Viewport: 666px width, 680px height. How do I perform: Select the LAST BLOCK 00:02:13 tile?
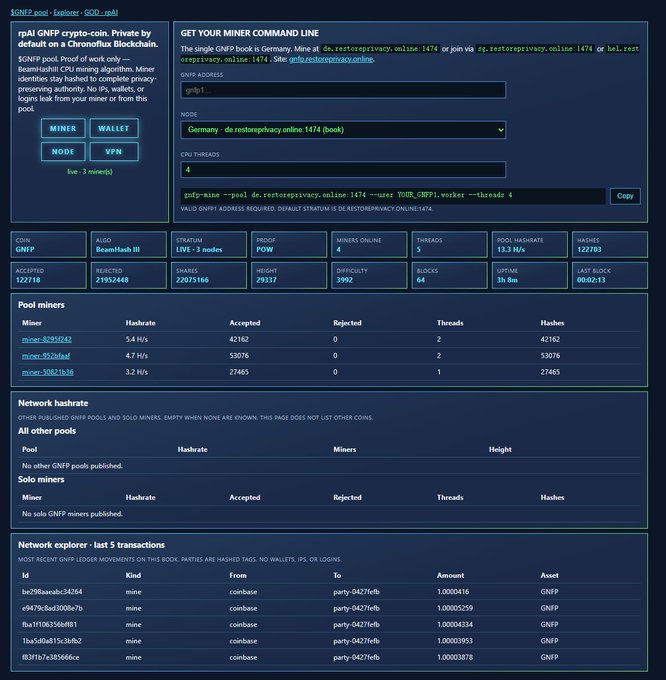(x=610, y=275)
